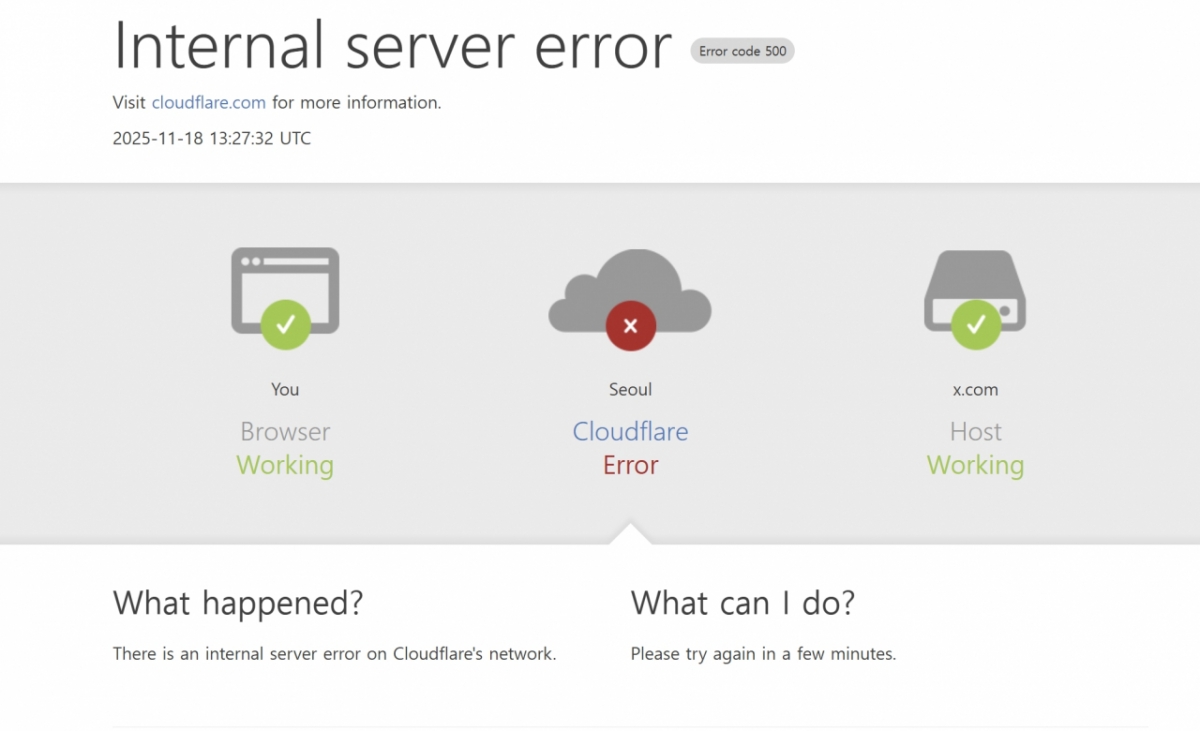The height and width of the screenshot is (731, 1200).
Task: Click the green checkmark on host icon
Action: pyautogui.click(x=975, y=324)
